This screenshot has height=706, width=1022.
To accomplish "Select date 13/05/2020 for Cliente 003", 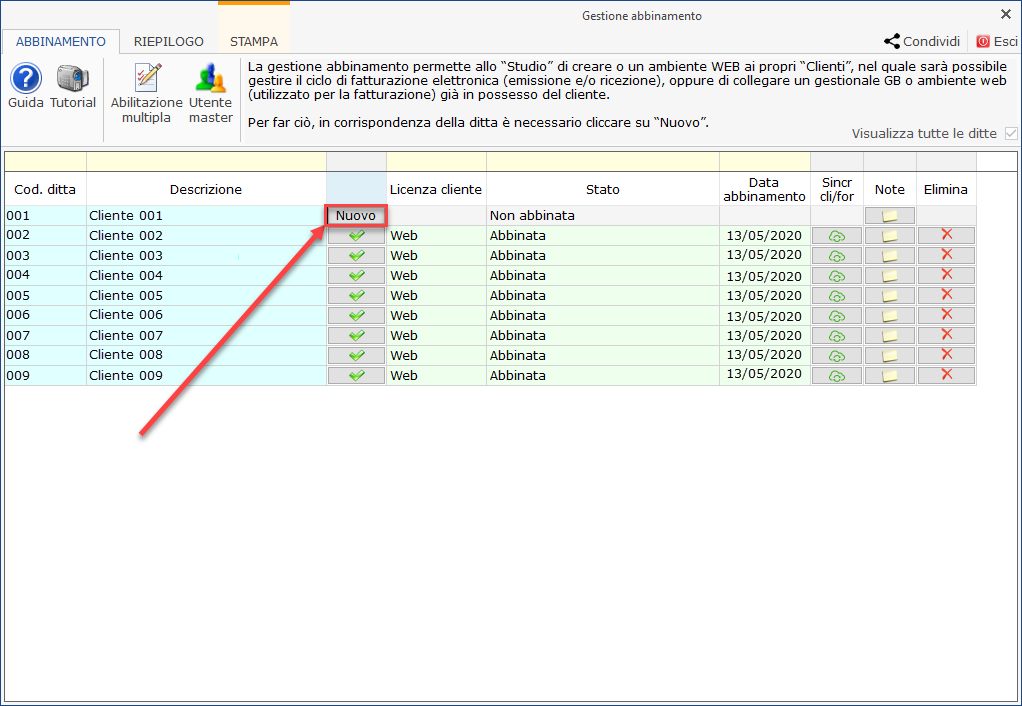I will click(x=765, y=256).
